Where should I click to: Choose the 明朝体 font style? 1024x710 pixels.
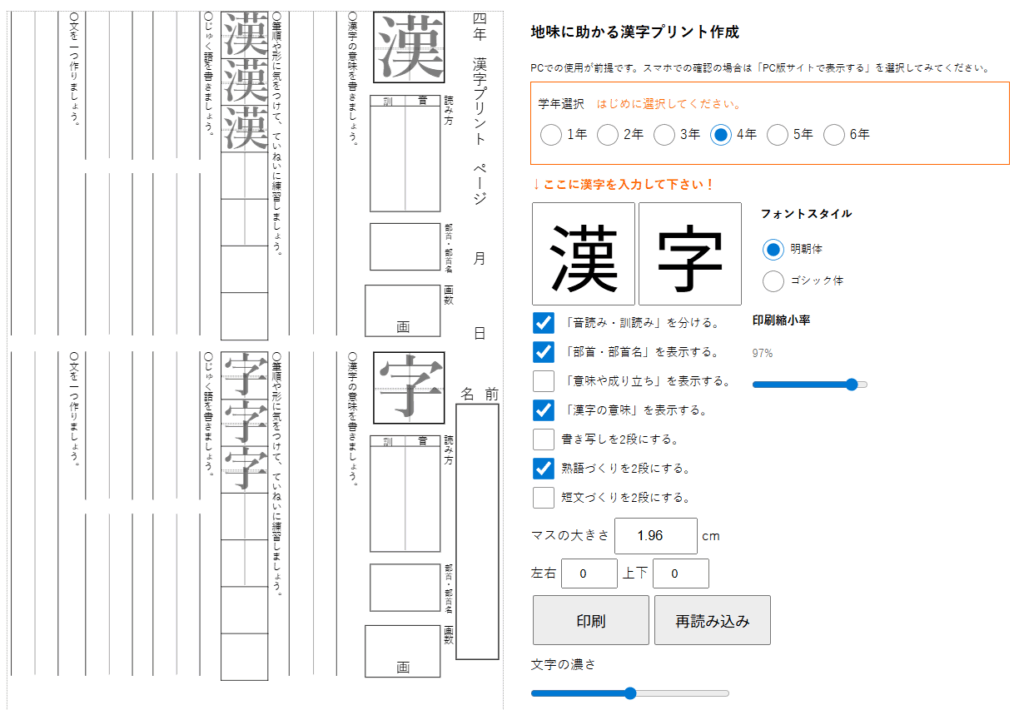pyautogui.click(x=773, y=249)
